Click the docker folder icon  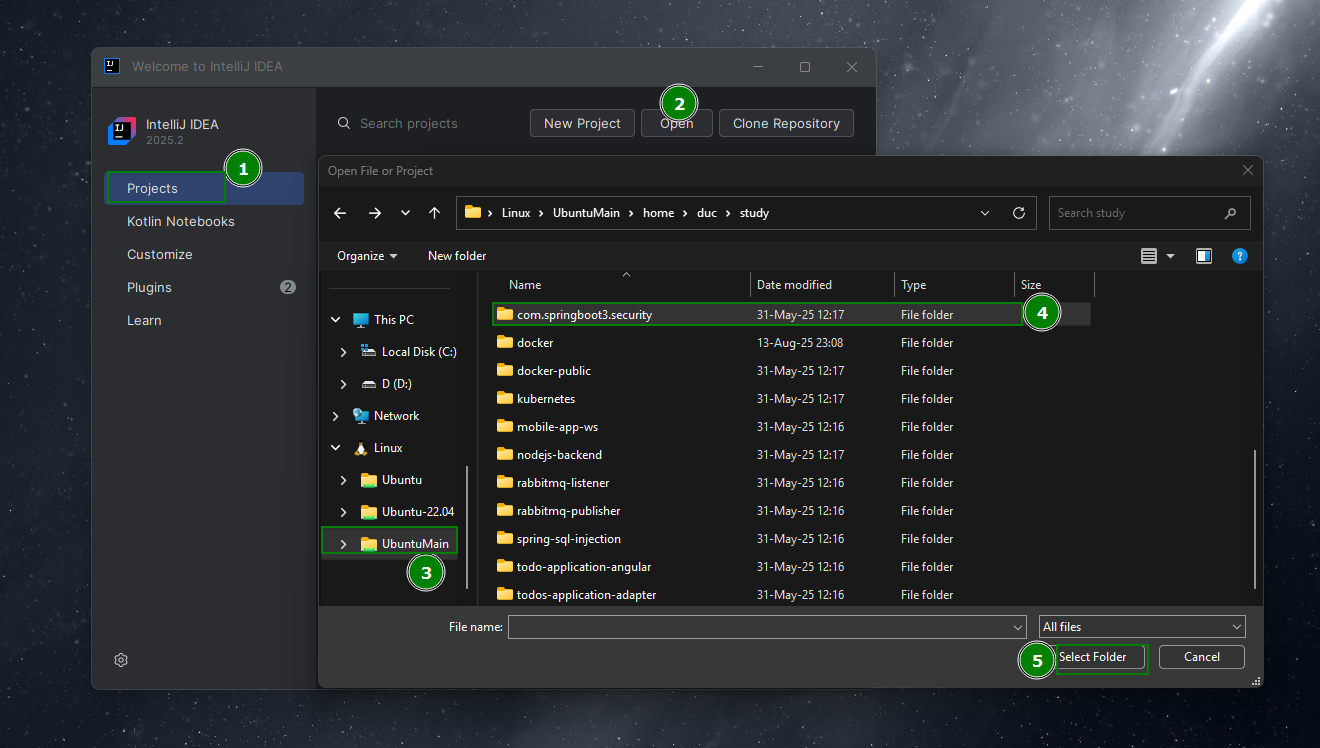pyautogui.click(x=505, y=342)
